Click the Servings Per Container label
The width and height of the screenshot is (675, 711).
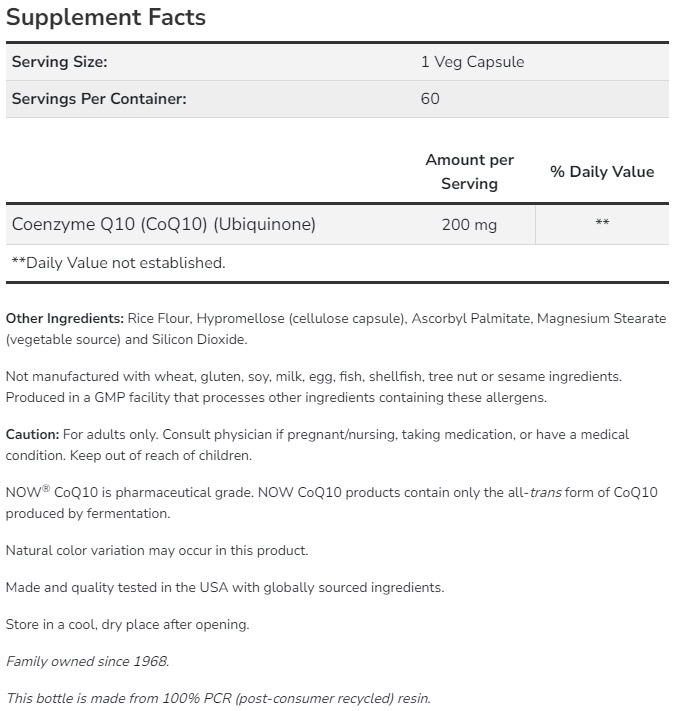pos(99,99)
